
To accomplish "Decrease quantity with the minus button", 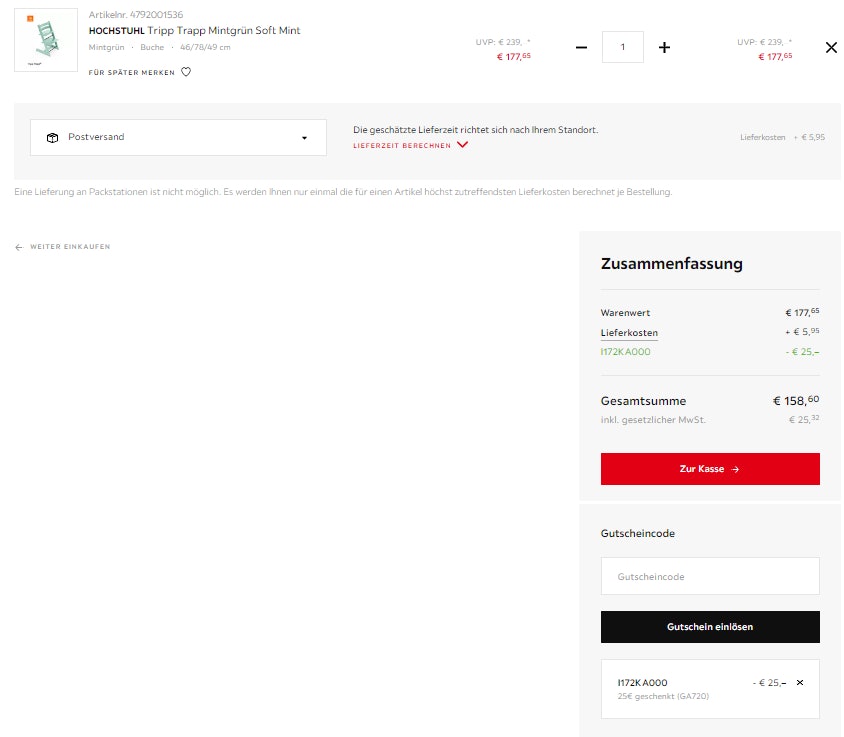I will 581,47.
